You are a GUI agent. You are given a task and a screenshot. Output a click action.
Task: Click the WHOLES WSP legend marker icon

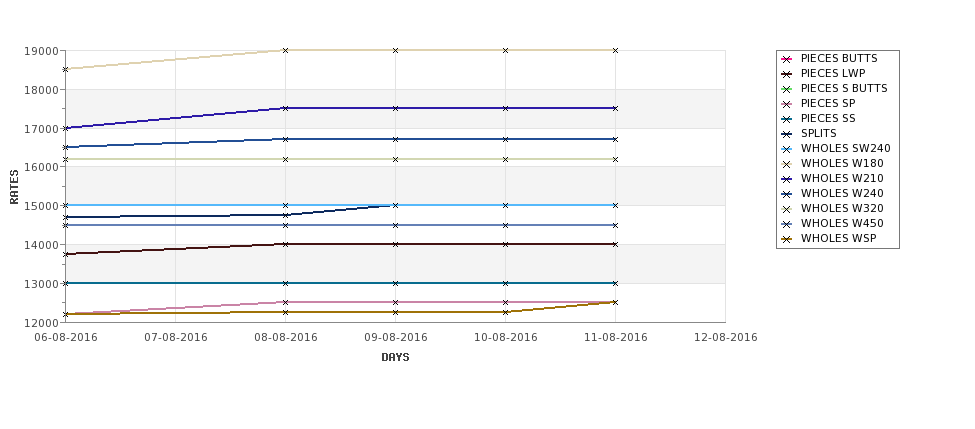point(787,239)
